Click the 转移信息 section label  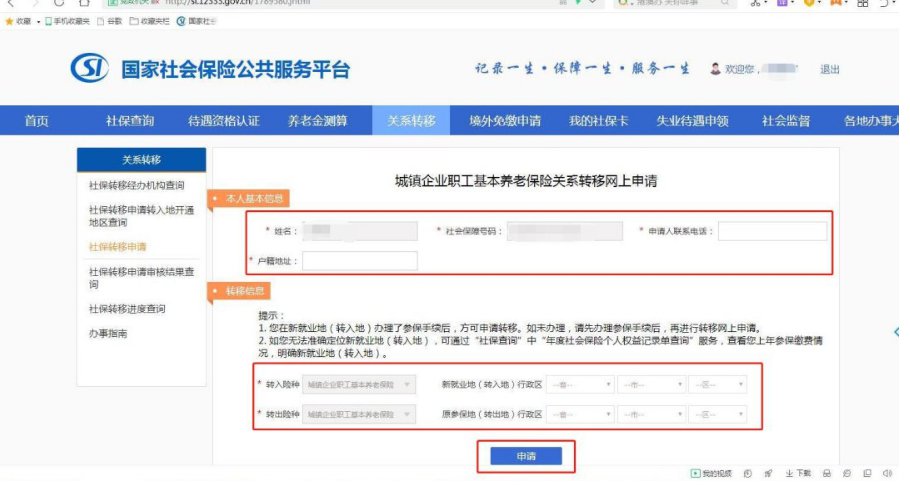click(240, 291)
